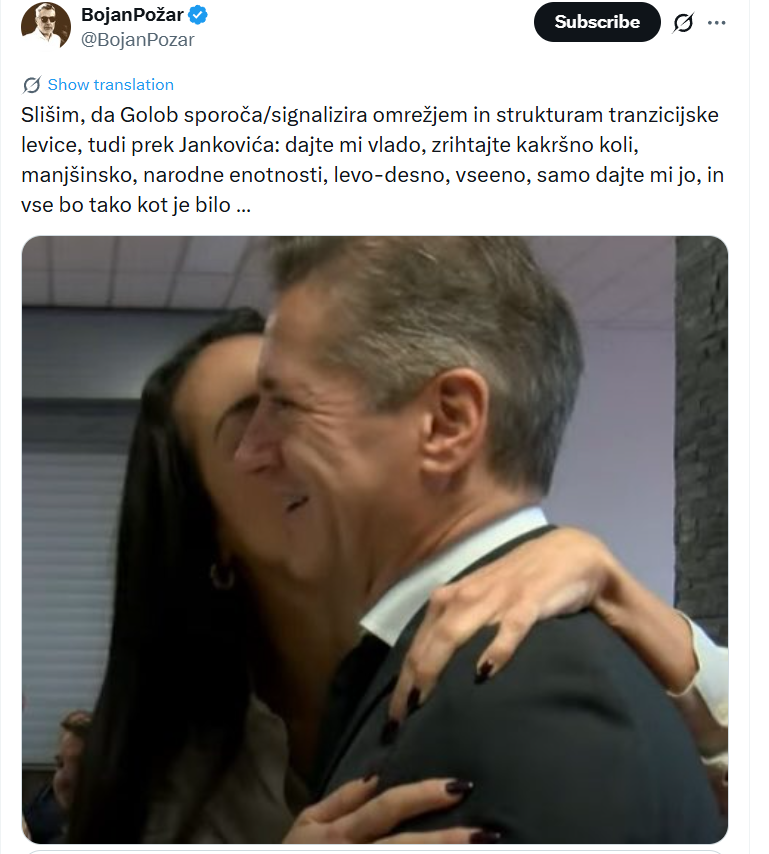
Task: Click the 'levo-desno' text in the post
Action: click(389, 175)
